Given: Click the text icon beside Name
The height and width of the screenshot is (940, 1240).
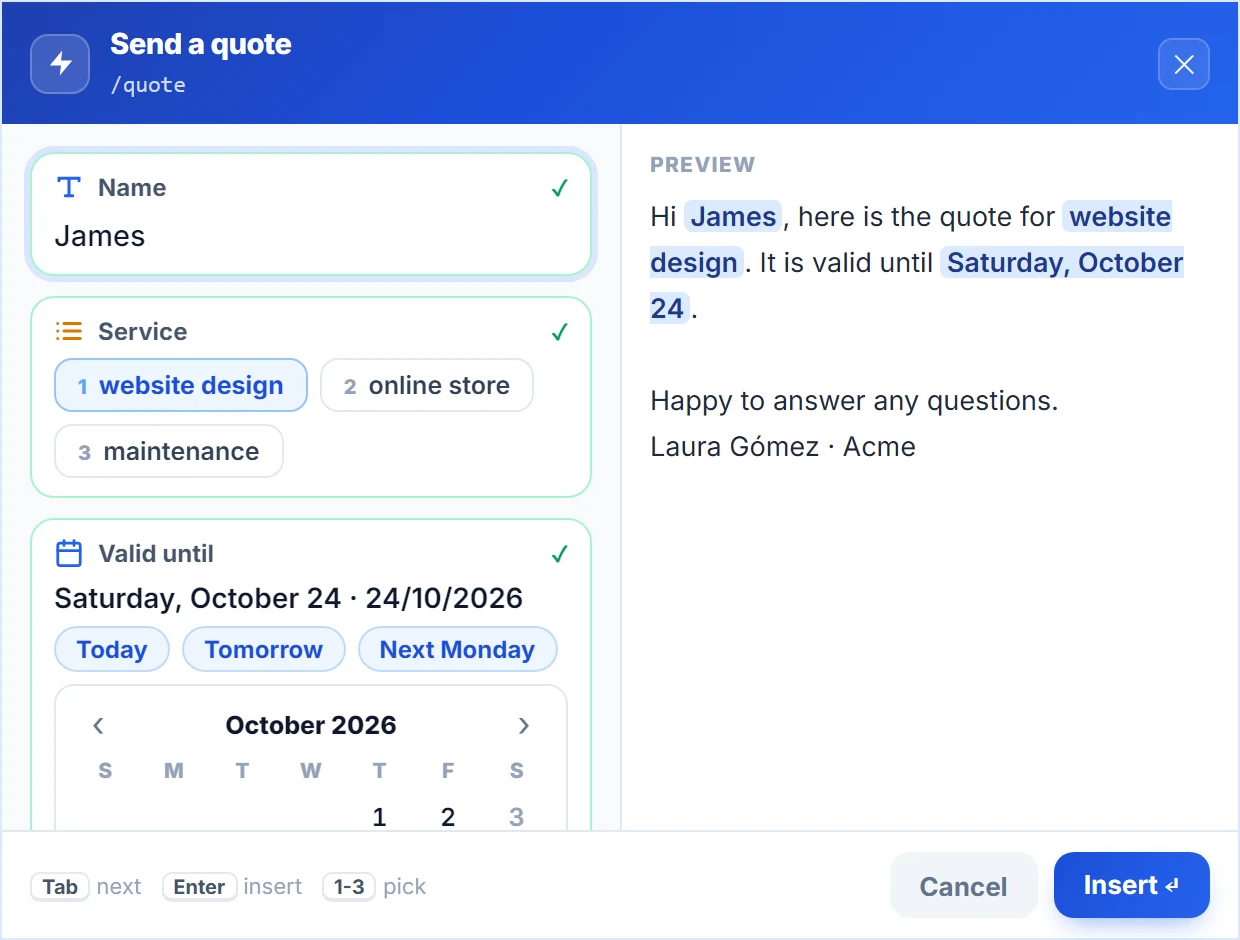Looking at the screenshot, I should (68, 187).
